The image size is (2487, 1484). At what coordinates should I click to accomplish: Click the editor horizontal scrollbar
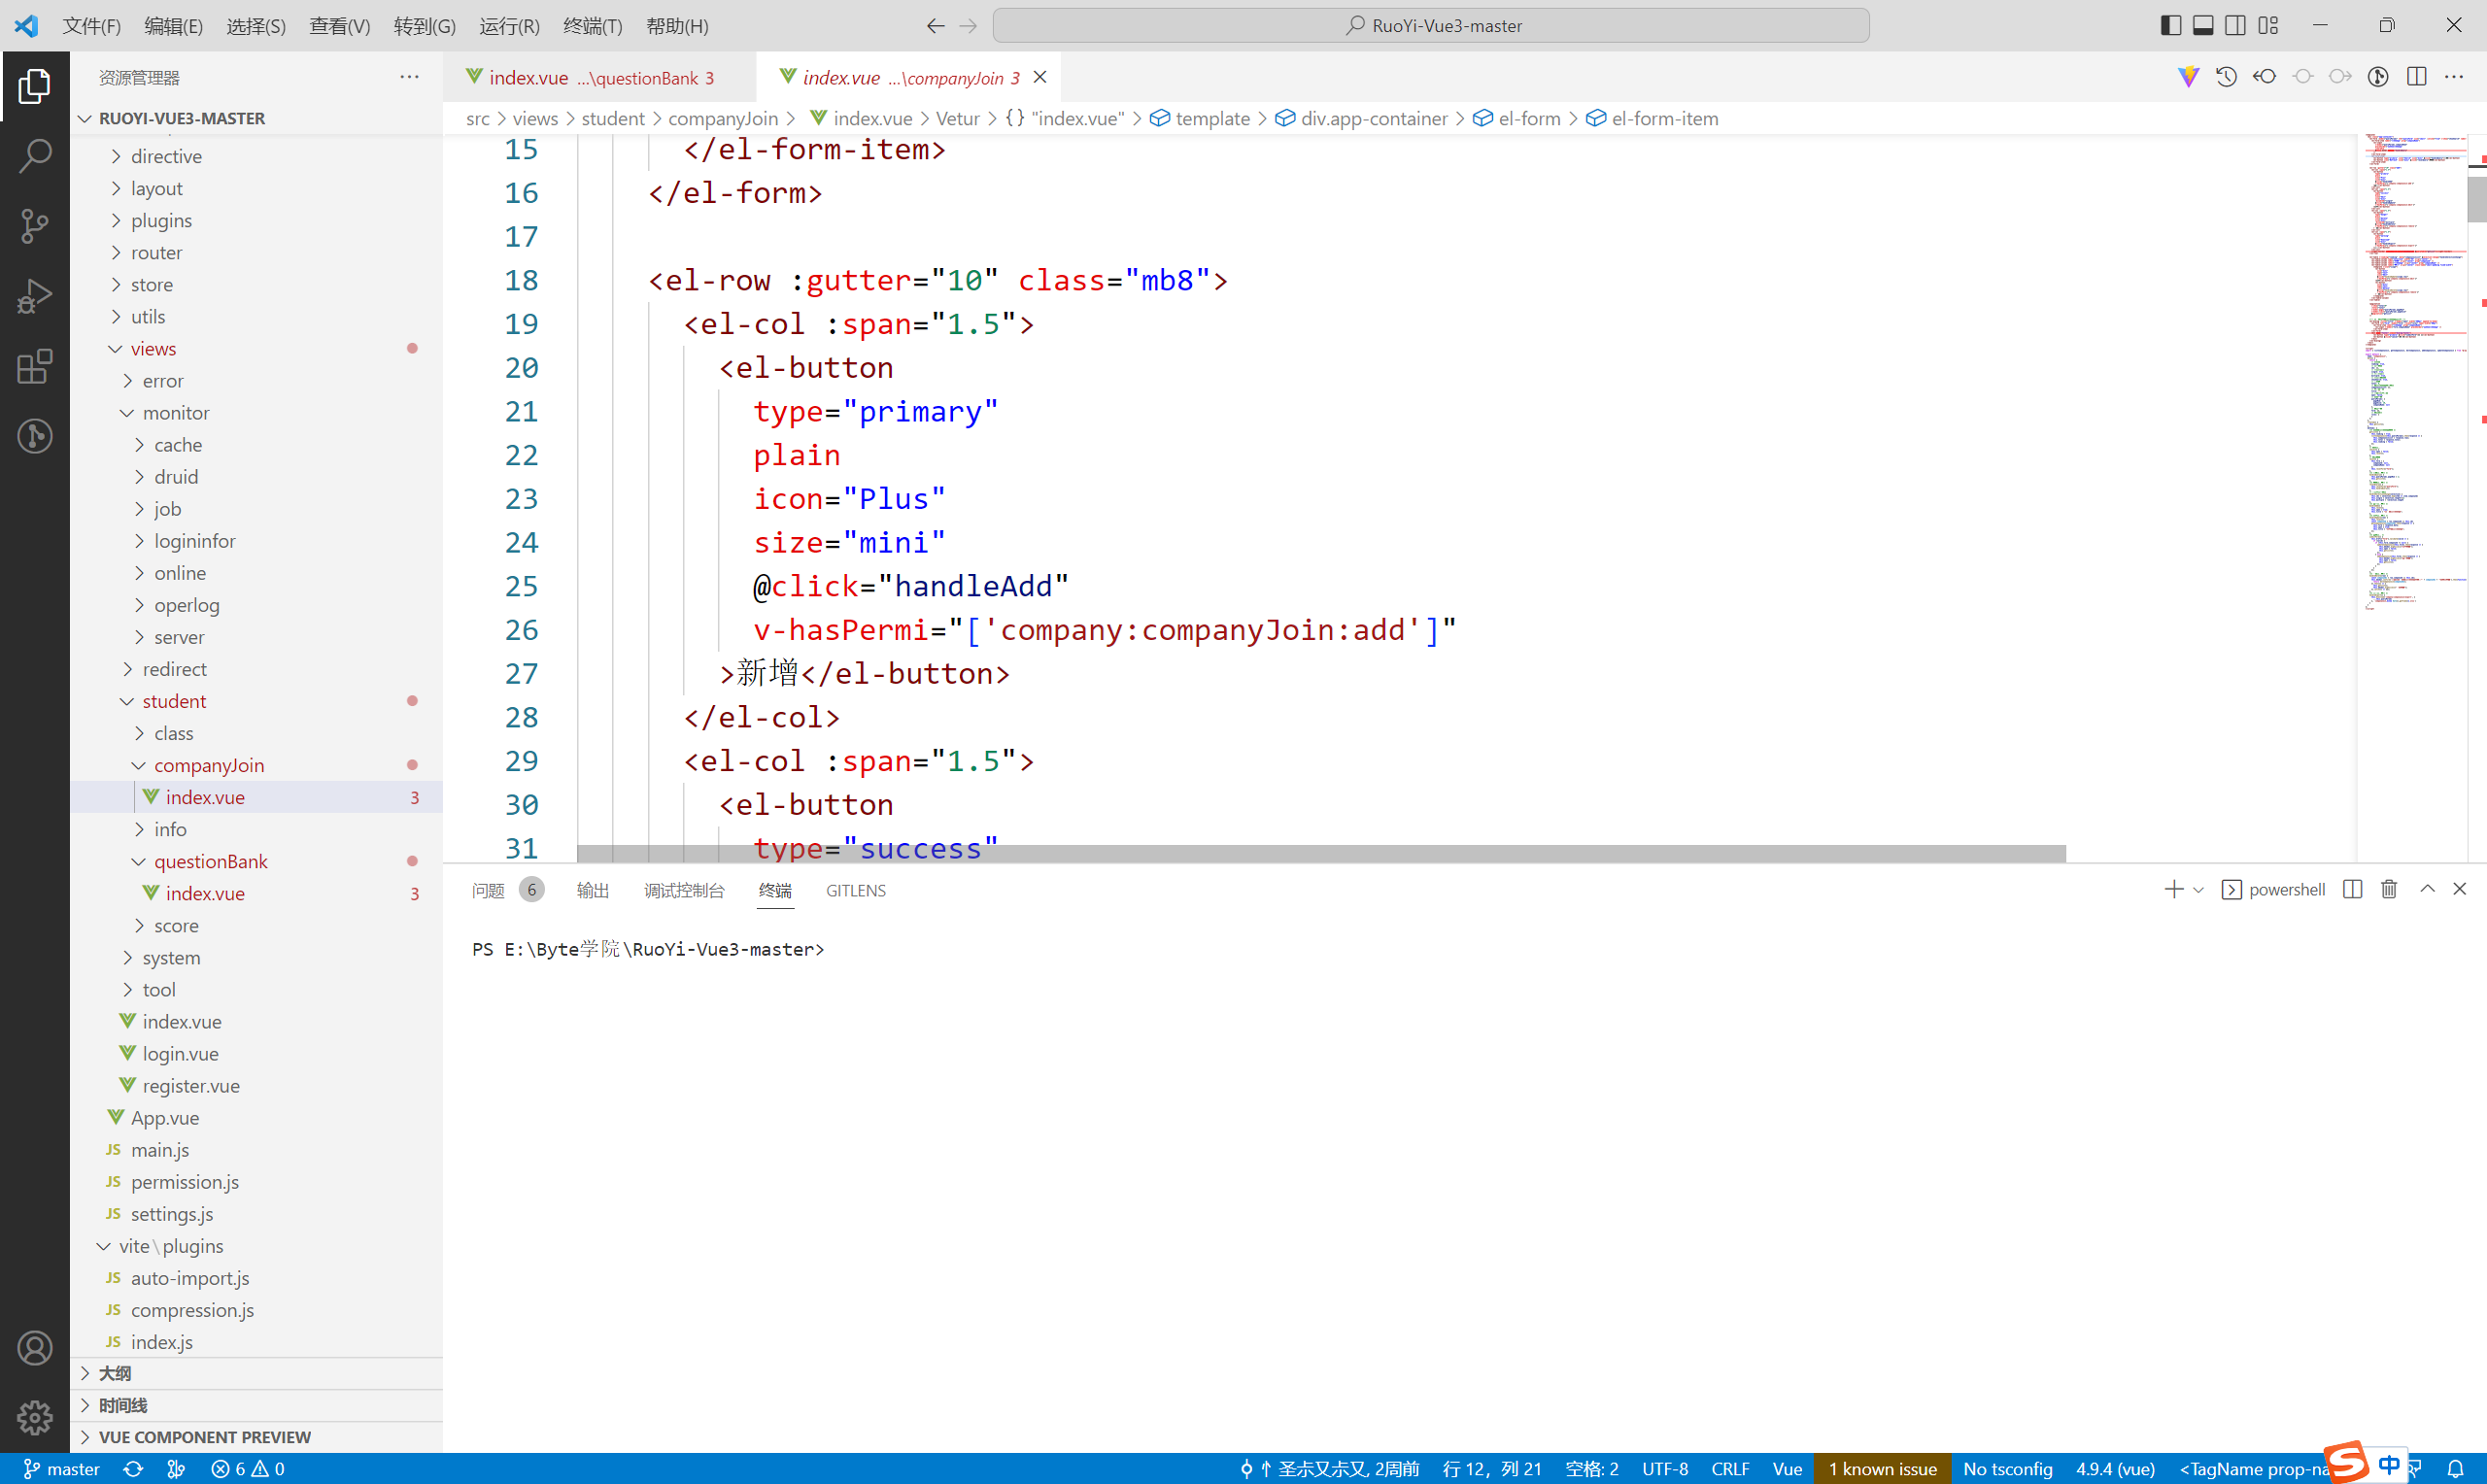pyautogui.click(x=1321, y=853)
